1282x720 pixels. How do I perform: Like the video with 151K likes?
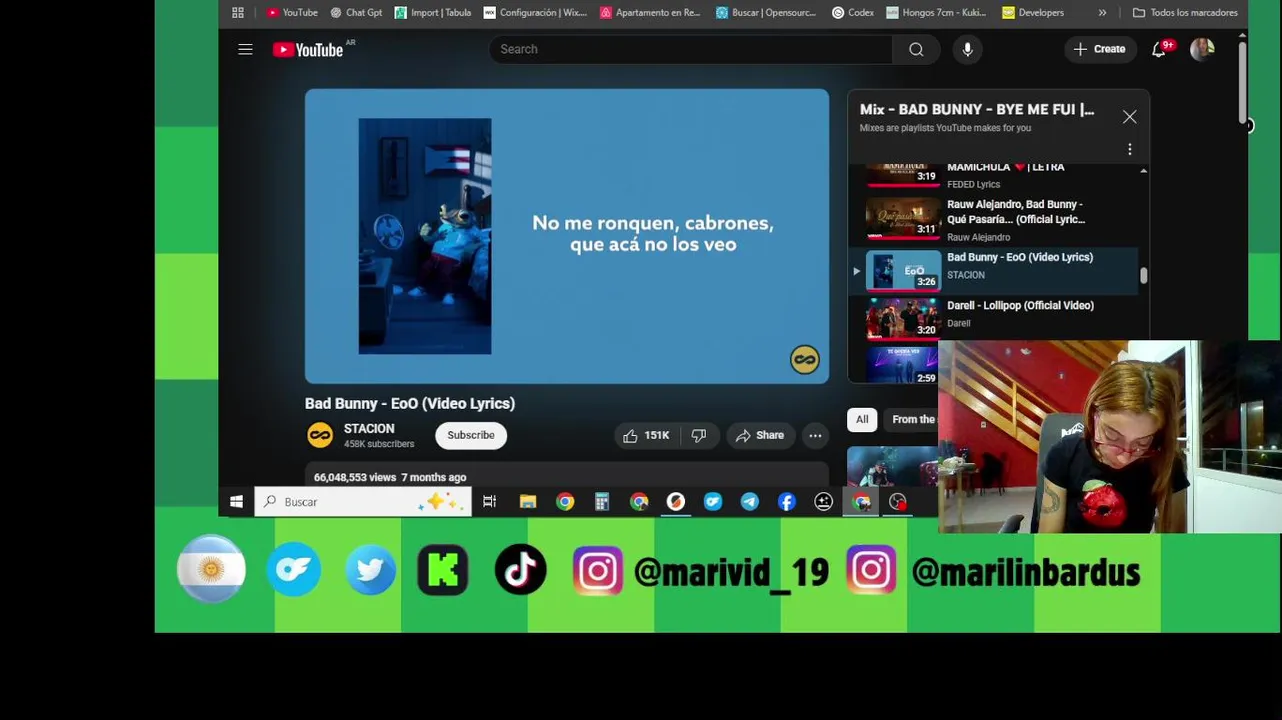point(646,435)
